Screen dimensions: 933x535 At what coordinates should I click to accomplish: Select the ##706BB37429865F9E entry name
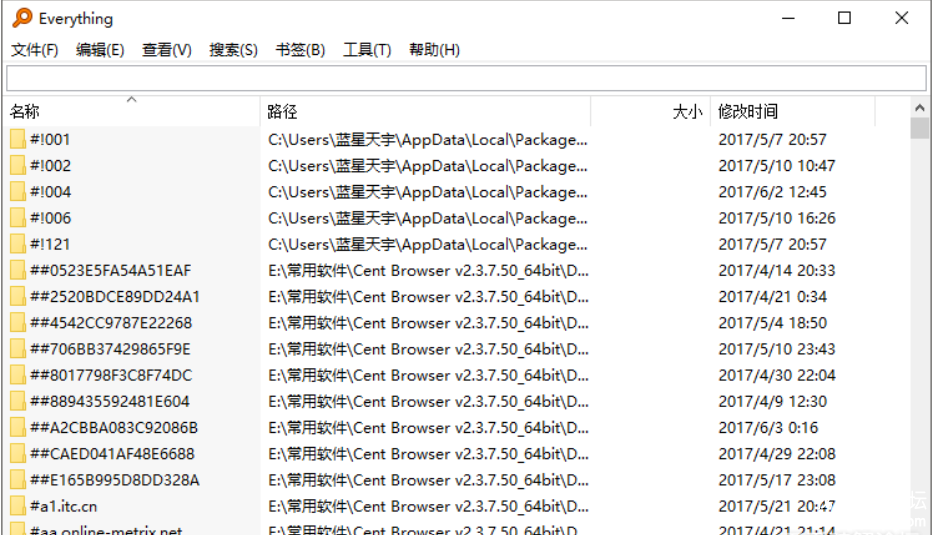pos(111,349)
